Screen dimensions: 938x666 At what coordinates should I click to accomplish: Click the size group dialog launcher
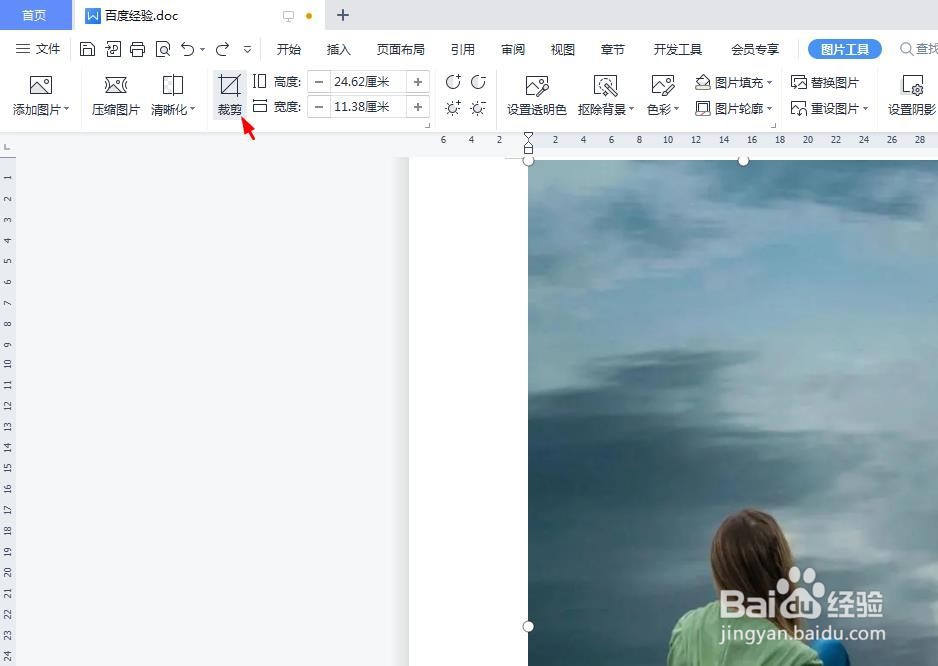coord(428,126)
